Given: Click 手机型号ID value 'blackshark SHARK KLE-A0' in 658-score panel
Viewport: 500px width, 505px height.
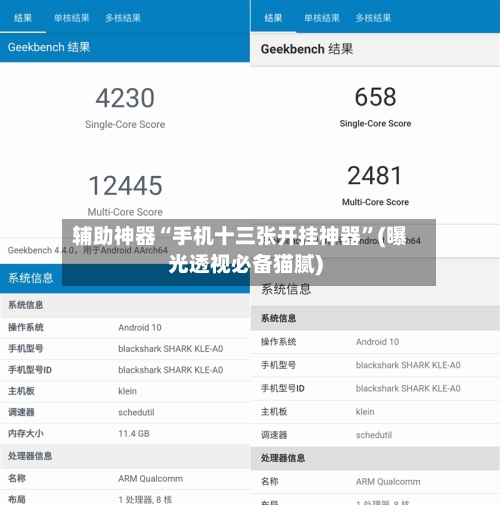Looking at the screenshot, I should pyautogui.click(x=408, y=388).
